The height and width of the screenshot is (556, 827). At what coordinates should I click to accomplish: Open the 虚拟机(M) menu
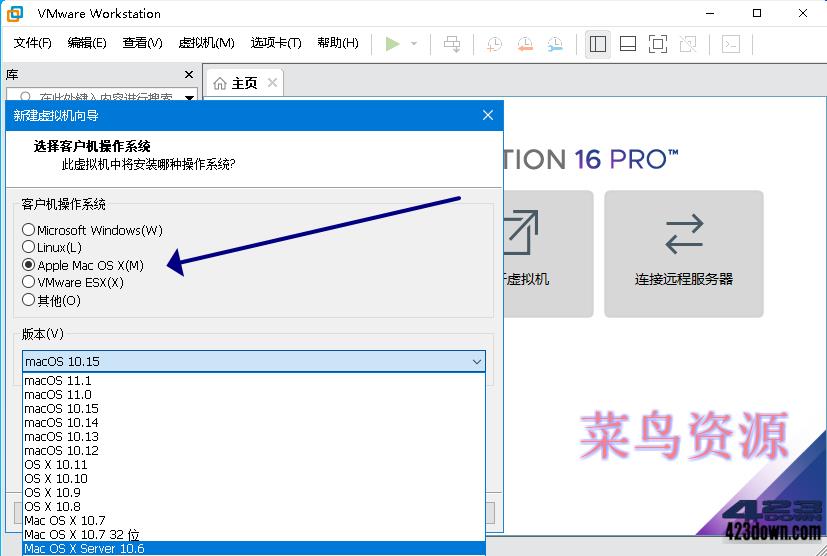tap(206, 43)
